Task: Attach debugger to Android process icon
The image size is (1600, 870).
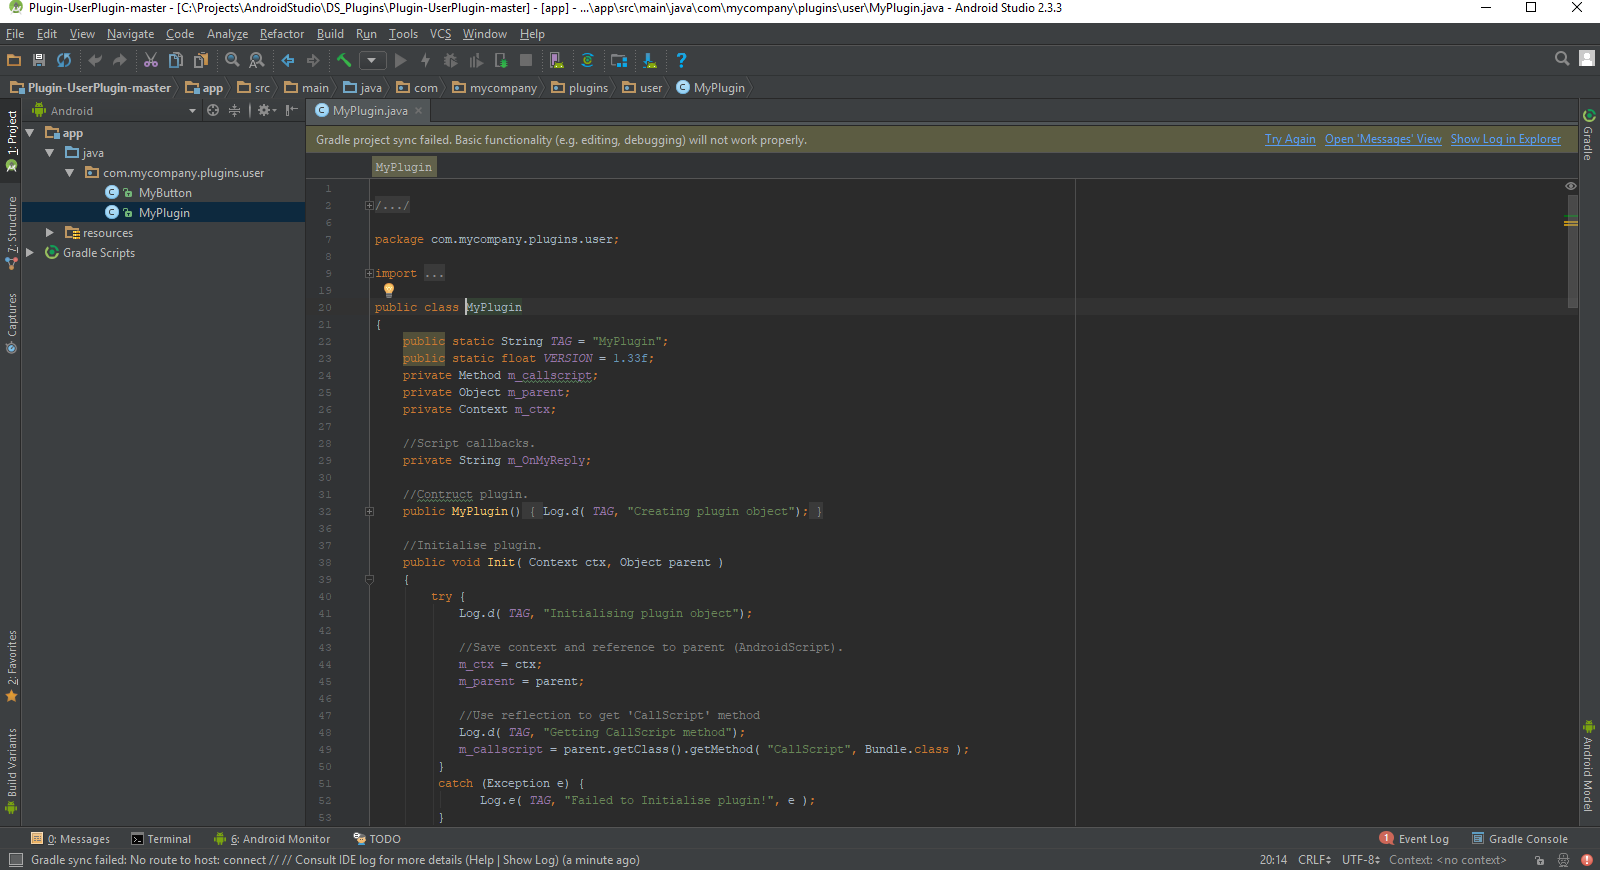Action: pyautogui.click(x=501, y=60)
